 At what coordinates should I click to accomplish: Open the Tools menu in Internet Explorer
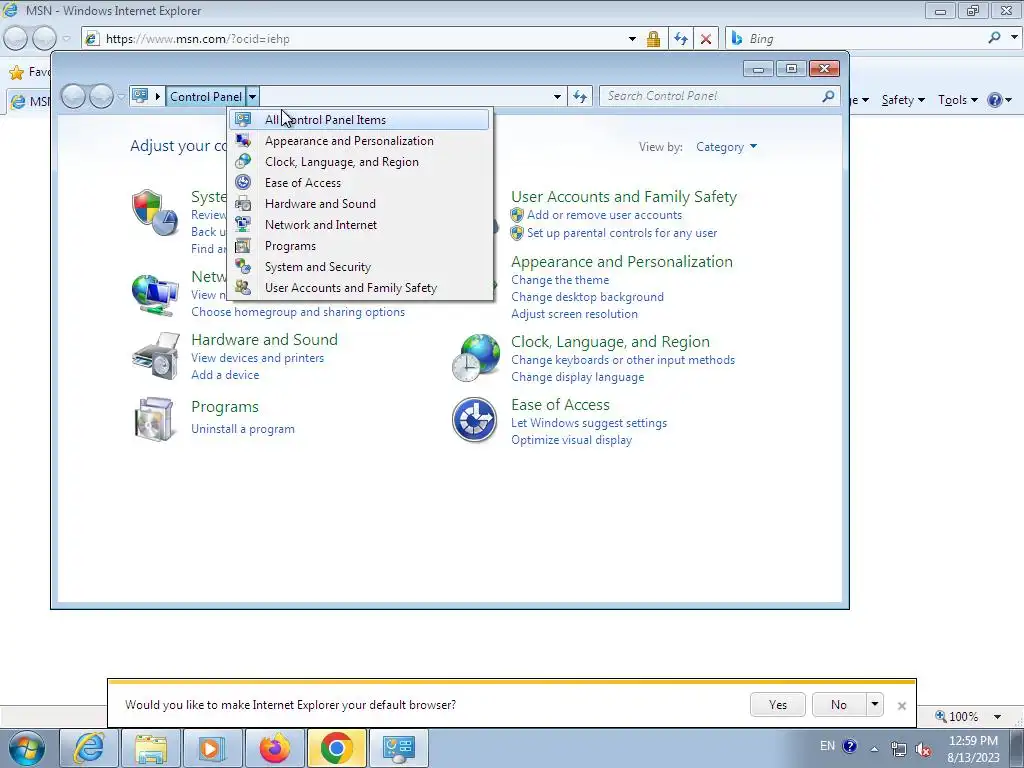pyautogui.click(x=957, y=100)
